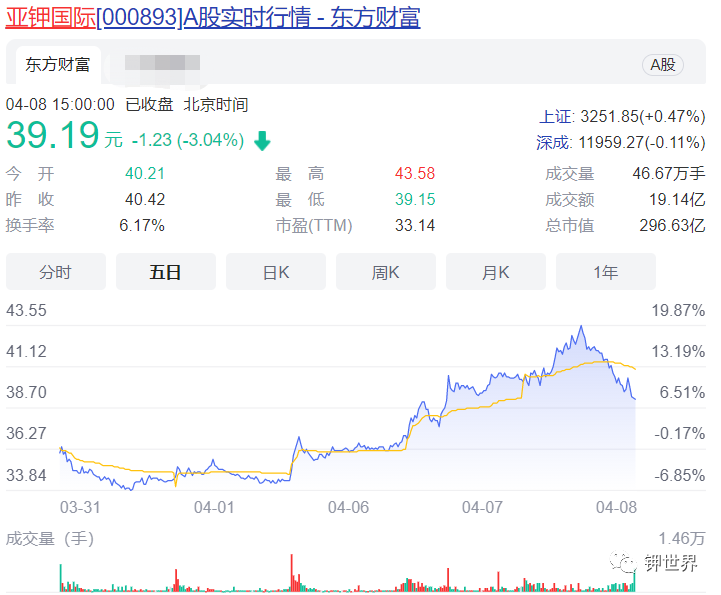Click the 昨收 value 40.42
This screenshot has width=721, height=595.
pyautogui.click(x=145, y=199)
